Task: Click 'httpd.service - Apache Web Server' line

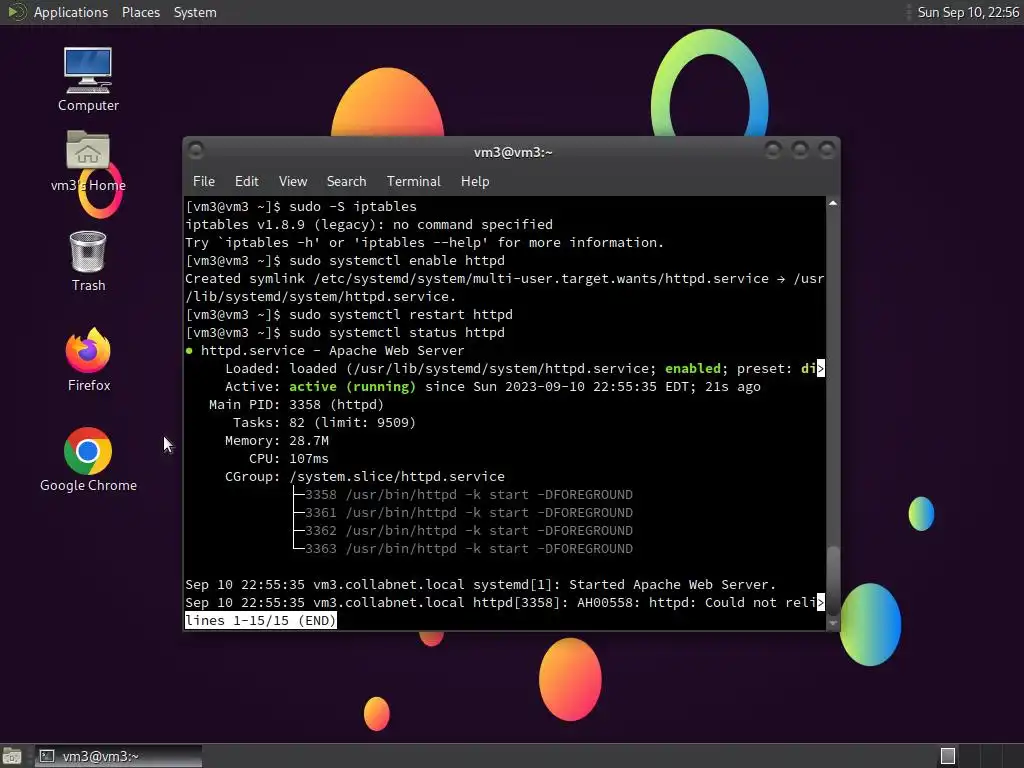Action: click(x=325, y=351)
